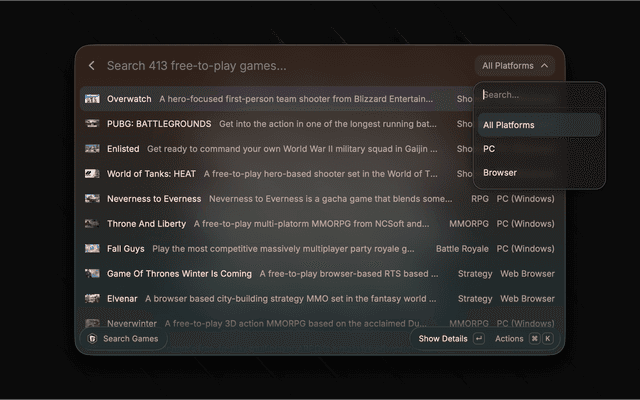The image size is (640, 400).
Task: Select the Search Games footer label
Action: pos(131,338)
